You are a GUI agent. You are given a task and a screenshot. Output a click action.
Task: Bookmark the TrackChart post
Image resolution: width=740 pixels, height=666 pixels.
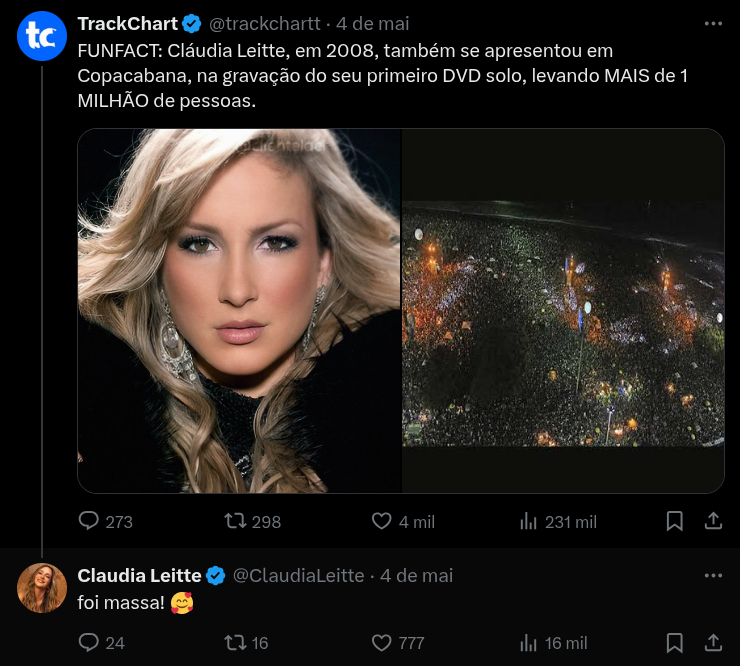tap(675, 521)
